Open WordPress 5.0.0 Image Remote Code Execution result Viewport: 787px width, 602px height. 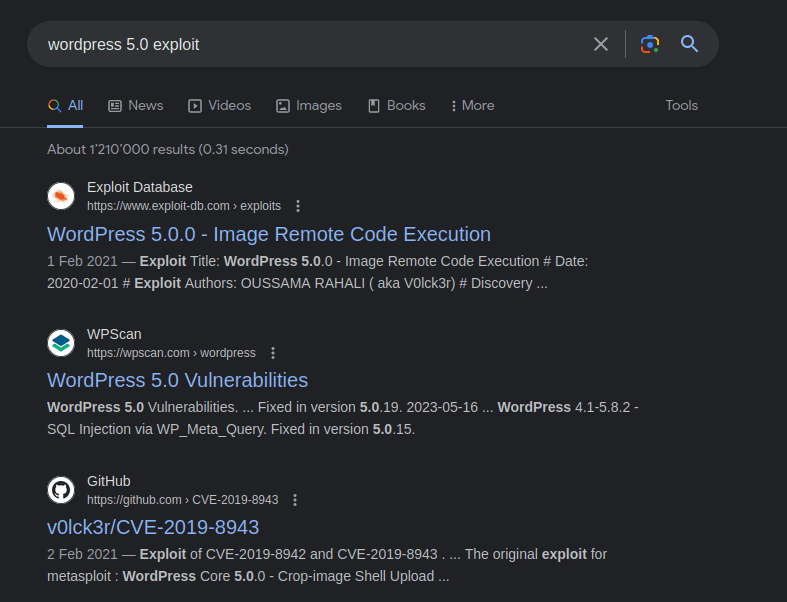(269, 234)
